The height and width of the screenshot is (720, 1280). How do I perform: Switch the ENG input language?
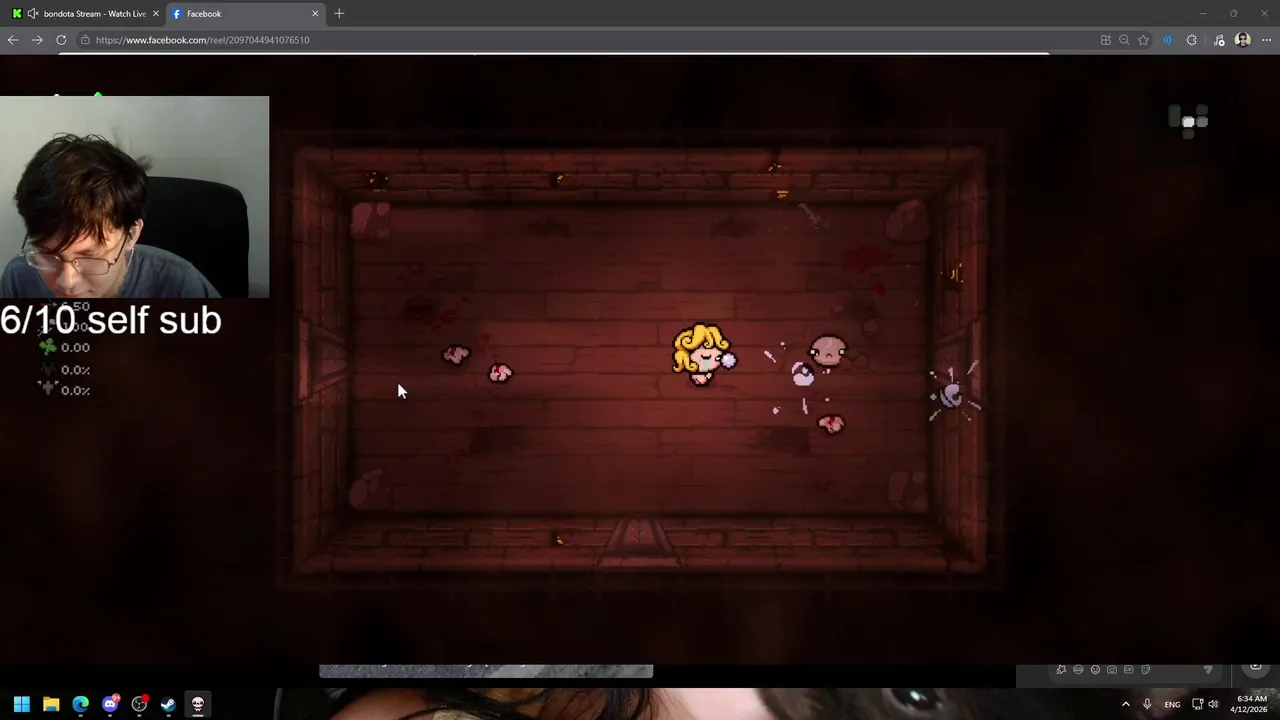pyautogui.click(x=1172, y=704)
